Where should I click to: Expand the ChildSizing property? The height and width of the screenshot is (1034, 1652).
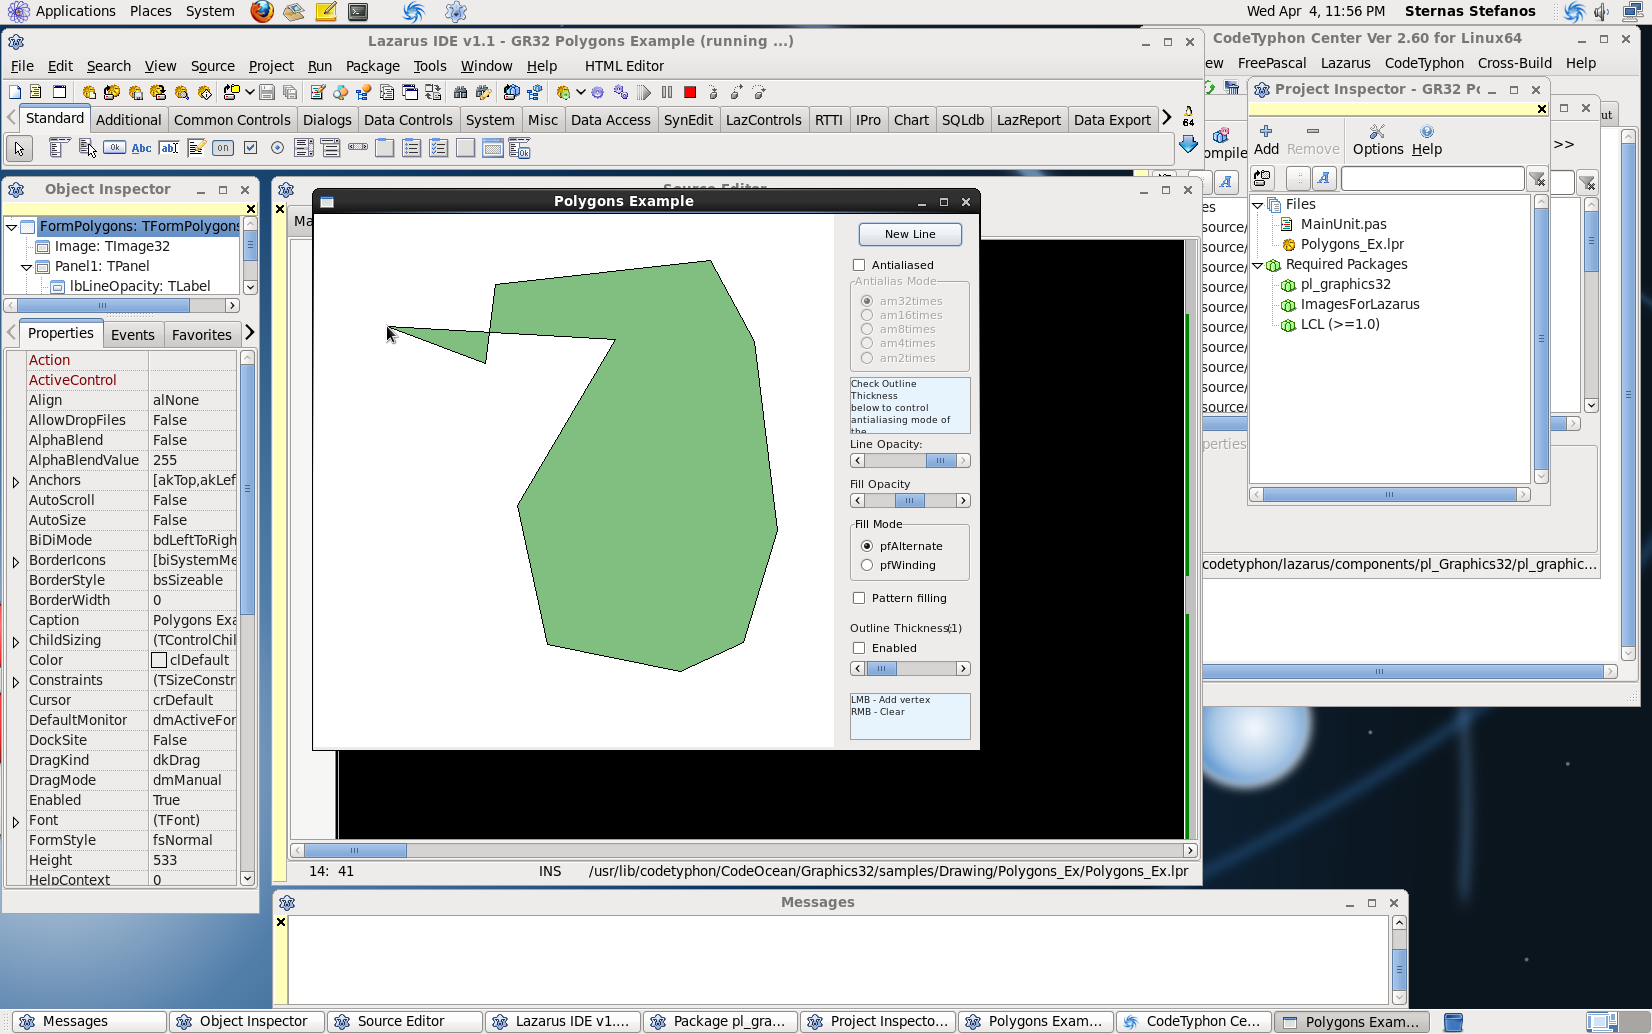[x=16, y=642]
